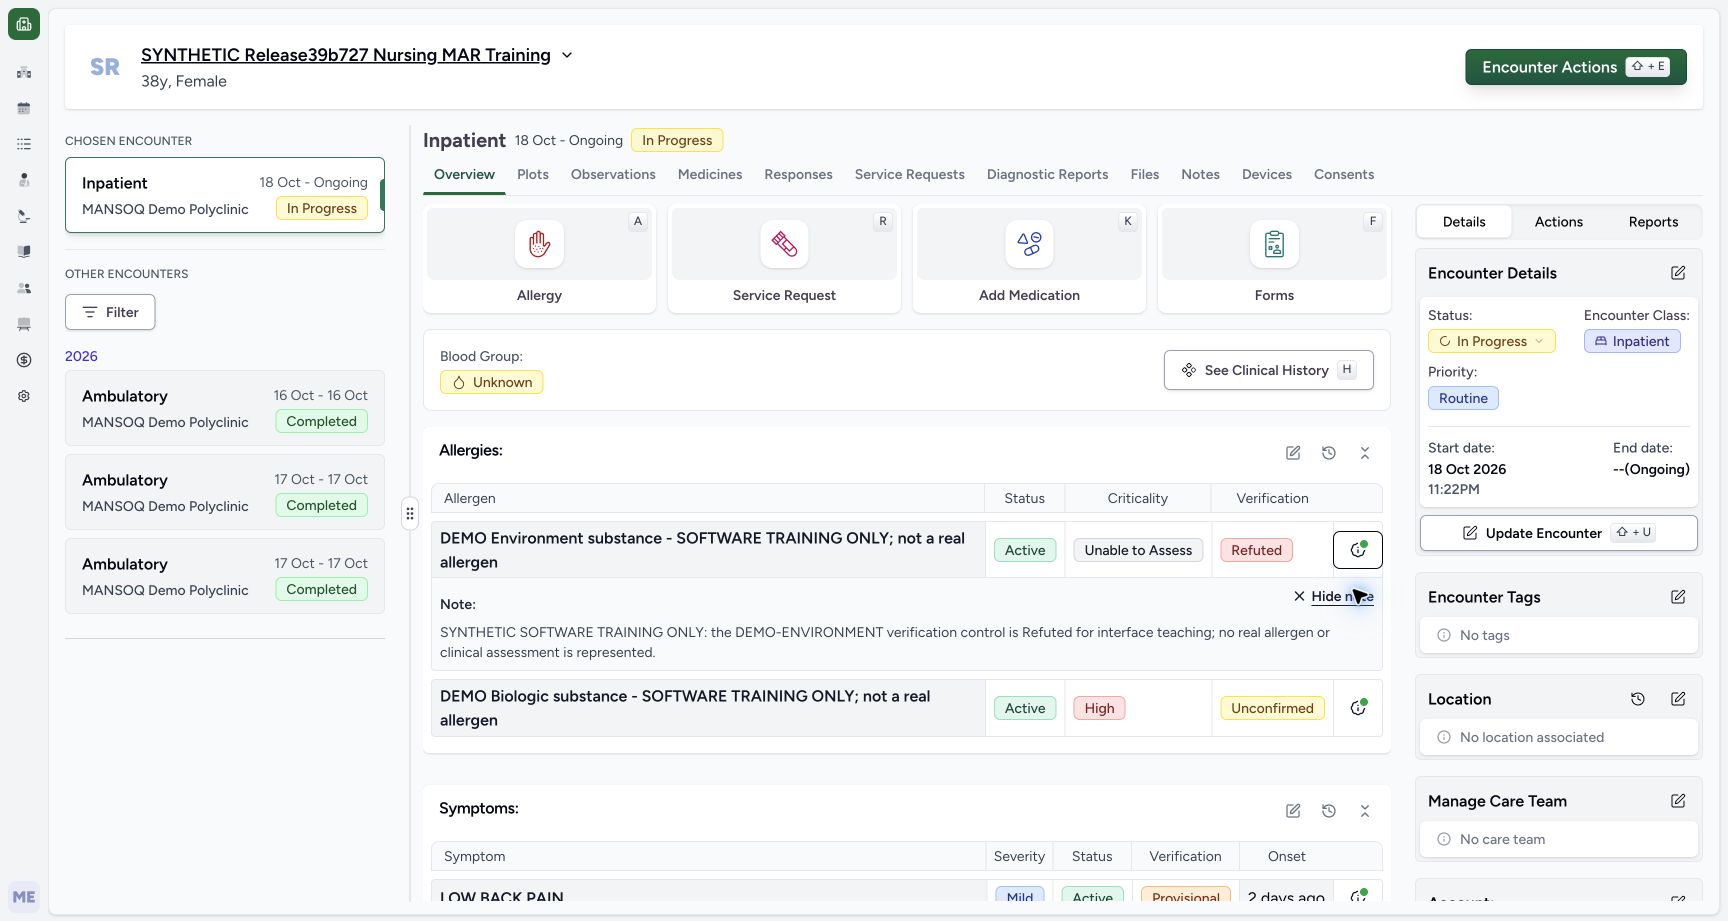
Task: Edit Encounter Tags pencil icon
Action: click(1678, 597)
